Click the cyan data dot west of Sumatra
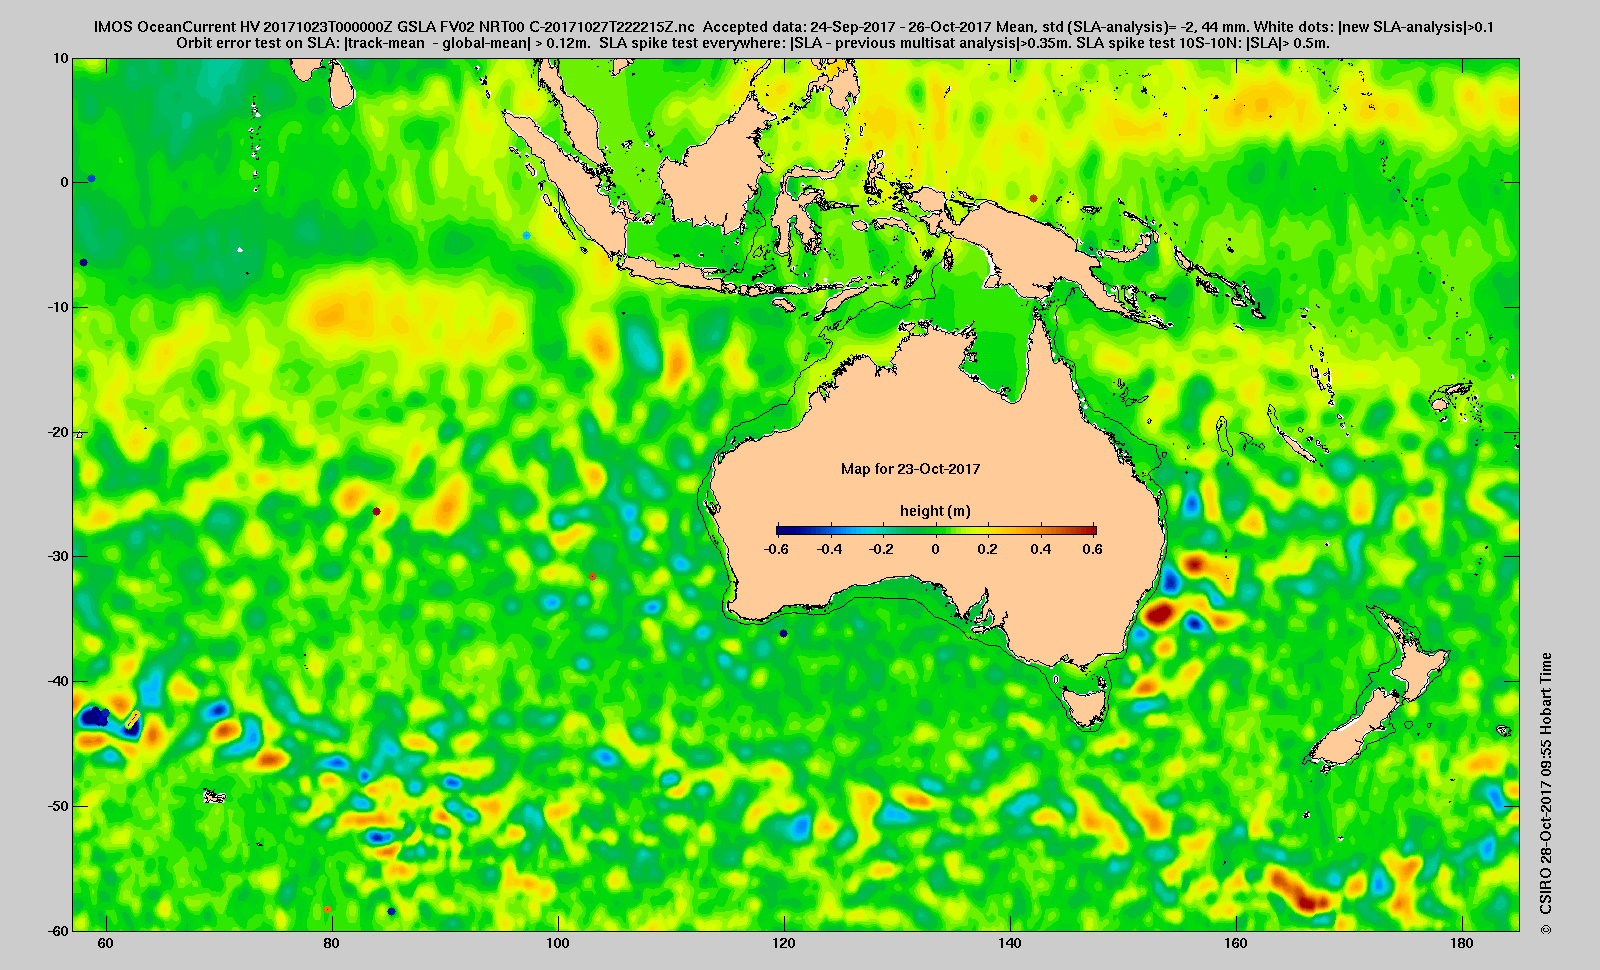Screen dimensions: 1600x970 (x=527, y=235)
